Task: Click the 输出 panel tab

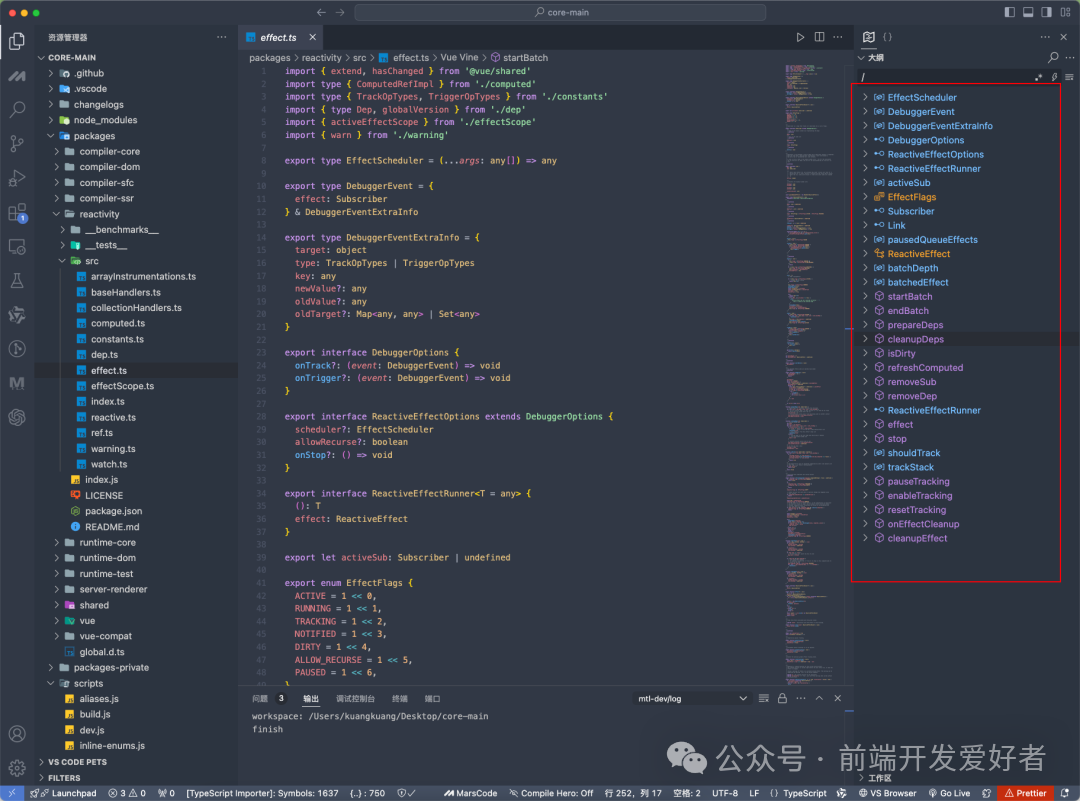Action: [310, 698]
